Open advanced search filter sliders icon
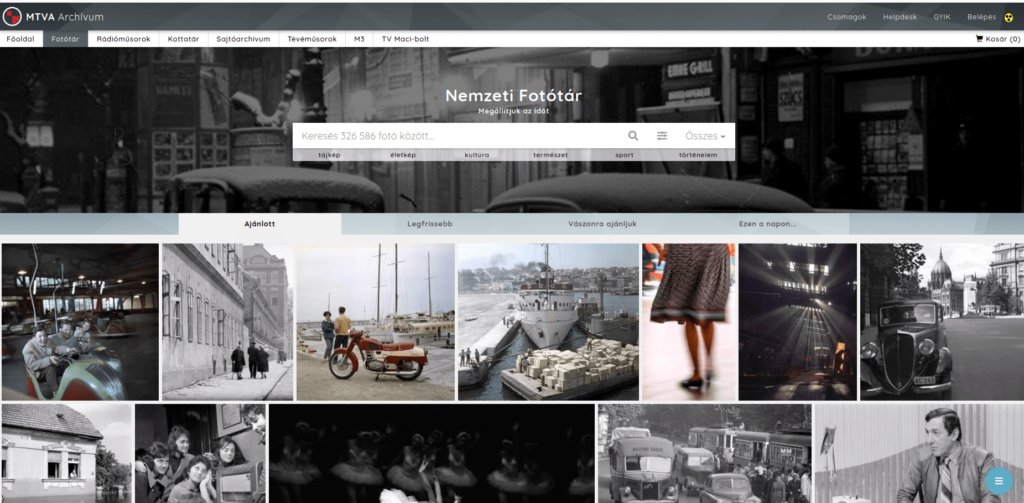This screenshot has width=1024, height=503. (662, 135)
